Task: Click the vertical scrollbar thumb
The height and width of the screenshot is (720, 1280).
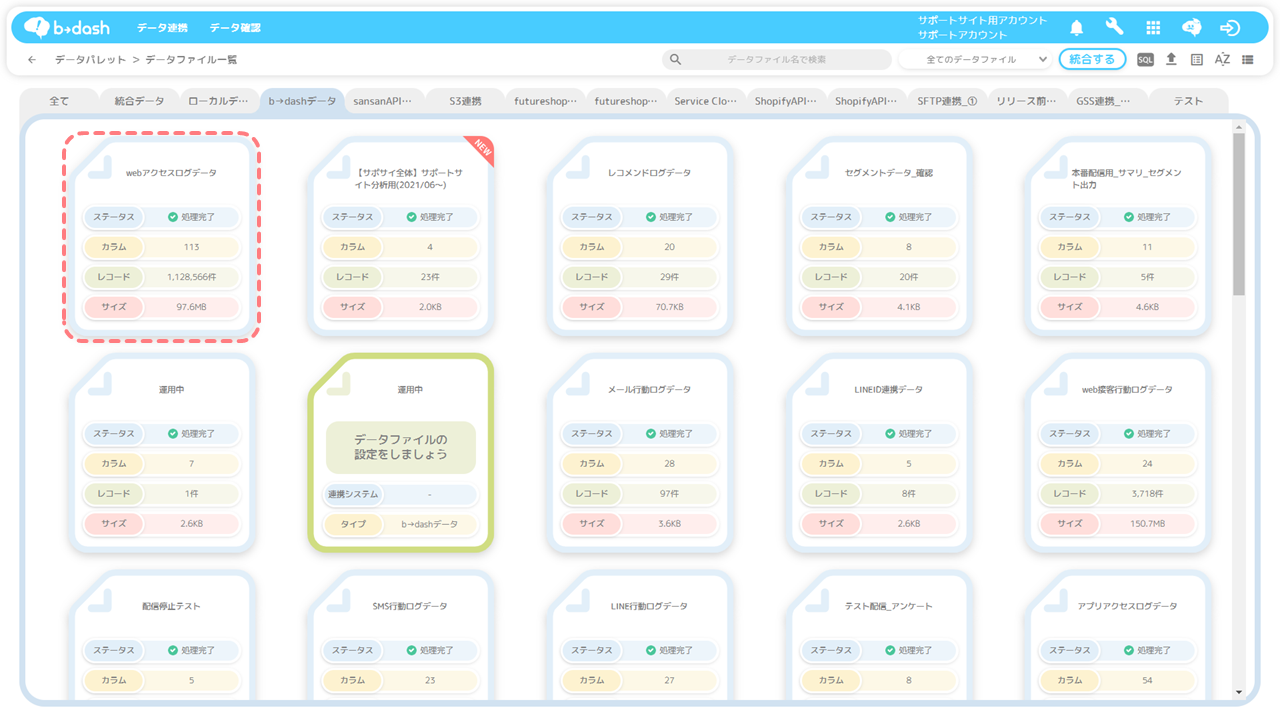Action: [1239, 215]
